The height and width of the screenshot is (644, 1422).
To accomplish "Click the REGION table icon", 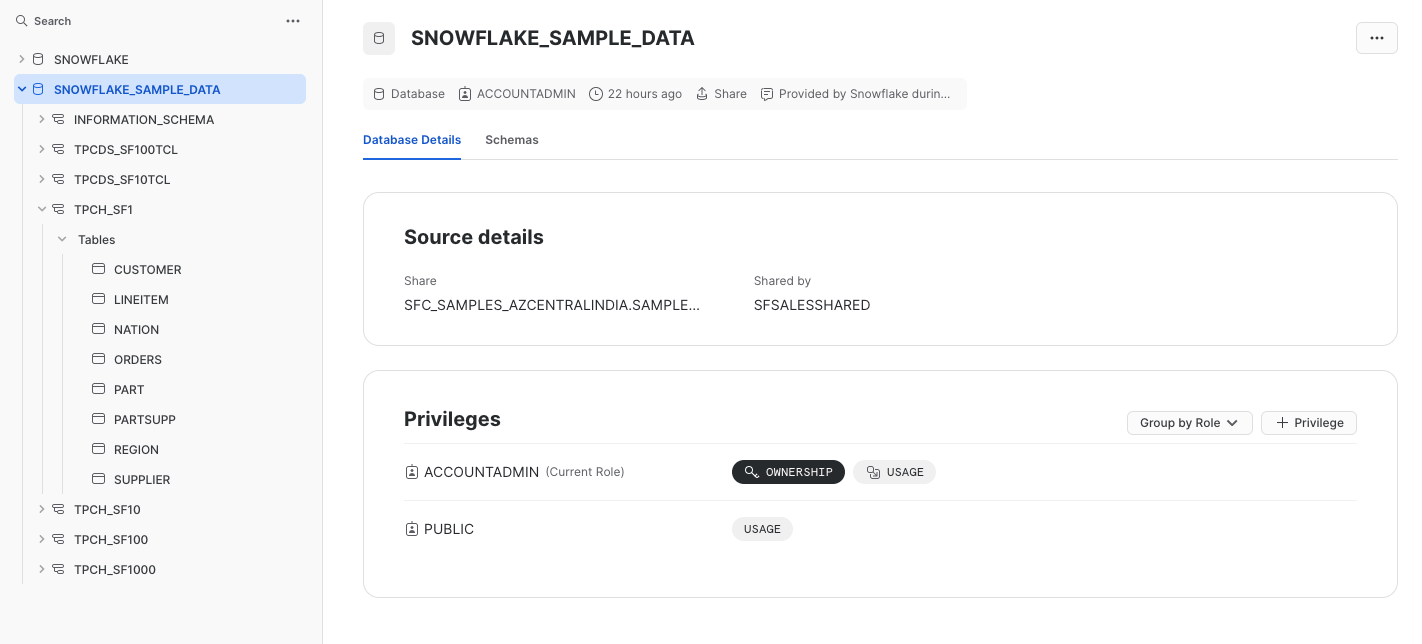I will pyautogui.click(x=98, y=449).
